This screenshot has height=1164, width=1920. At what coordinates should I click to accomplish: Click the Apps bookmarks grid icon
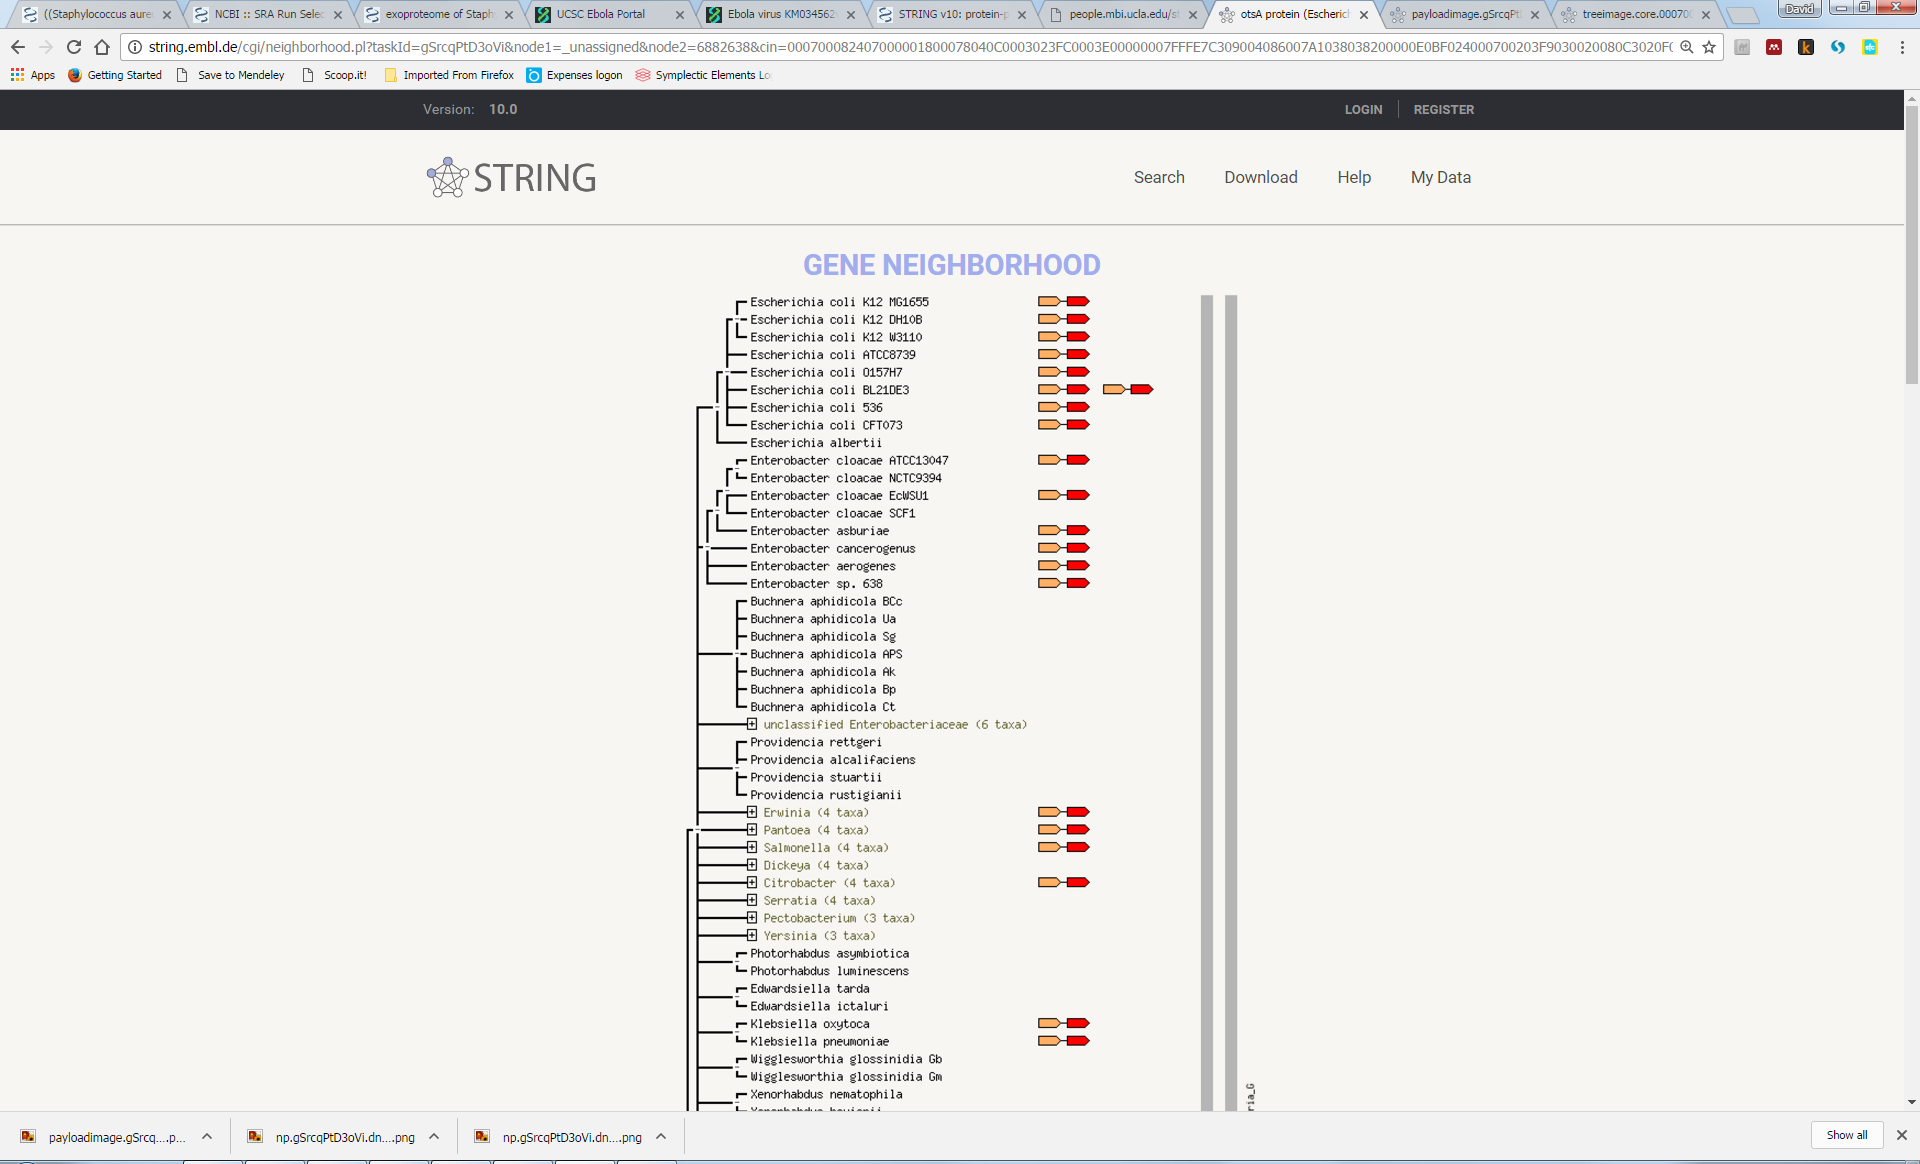(x=17, y=75)
